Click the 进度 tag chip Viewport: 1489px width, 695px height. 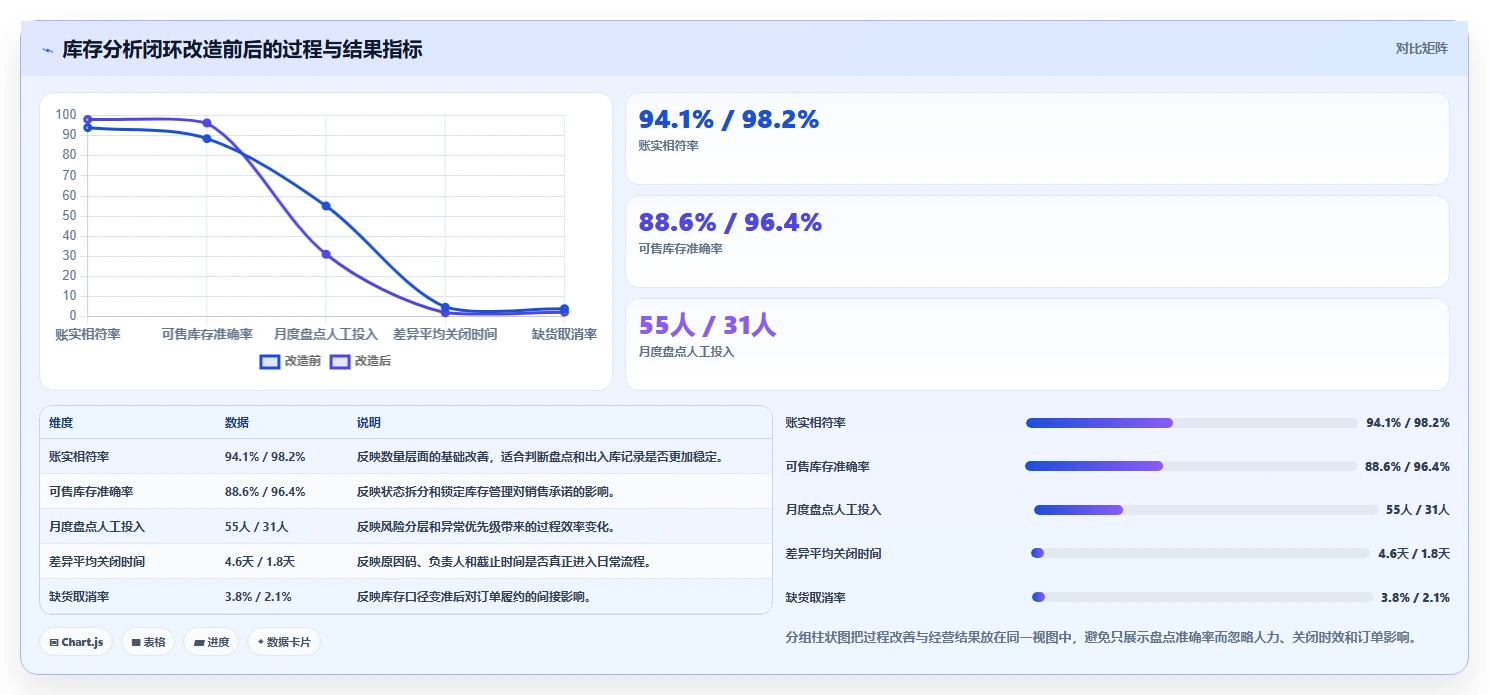coord(211,642)
